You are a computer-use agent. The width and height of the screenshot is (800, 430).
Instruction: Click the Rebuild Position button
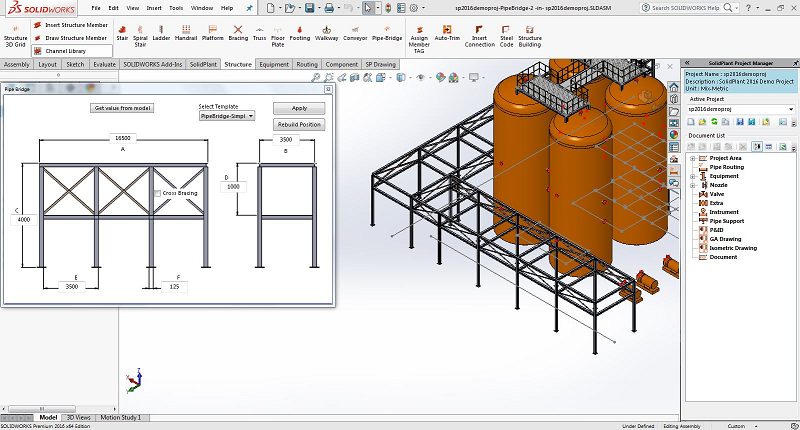click(x=299, y=124)
